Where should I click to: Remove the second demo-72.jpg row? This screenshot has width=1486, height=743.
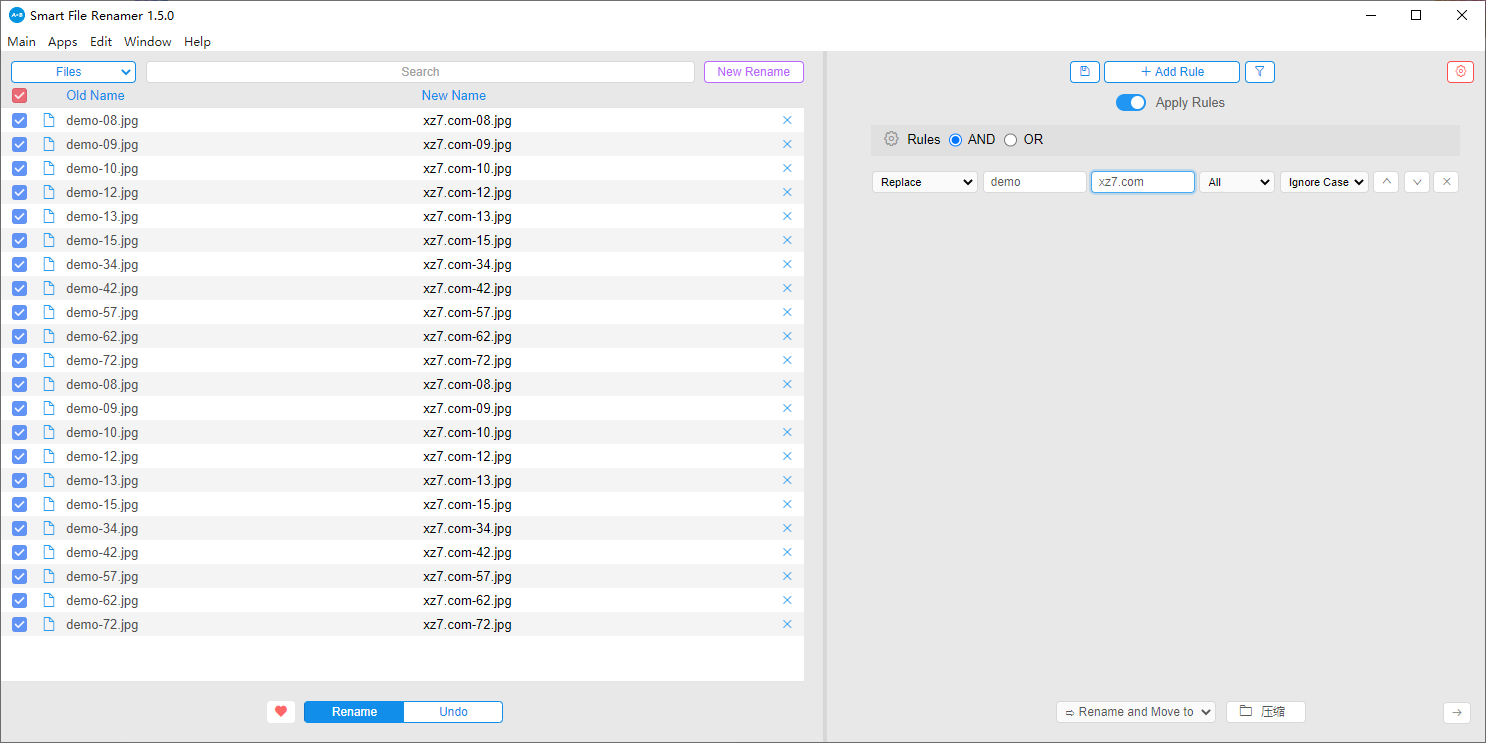click(787, 624)
